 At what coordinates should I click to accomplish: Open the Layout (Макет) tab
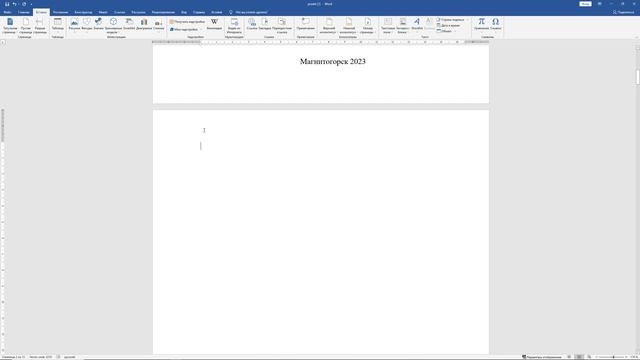(103, 12)
